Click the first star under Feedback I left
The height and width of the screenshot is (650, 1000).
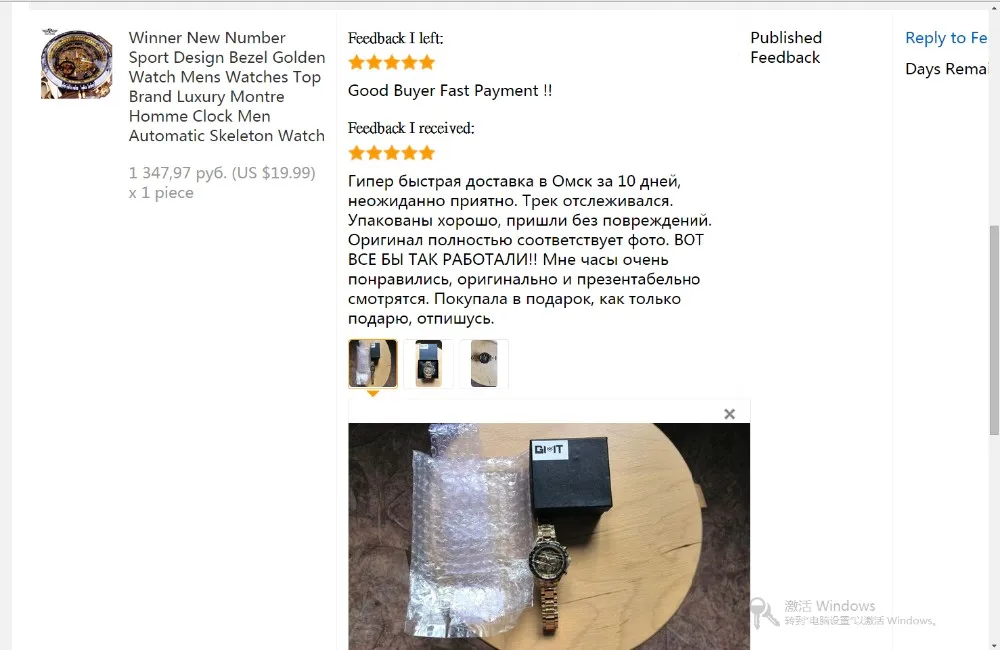(357, 63)
